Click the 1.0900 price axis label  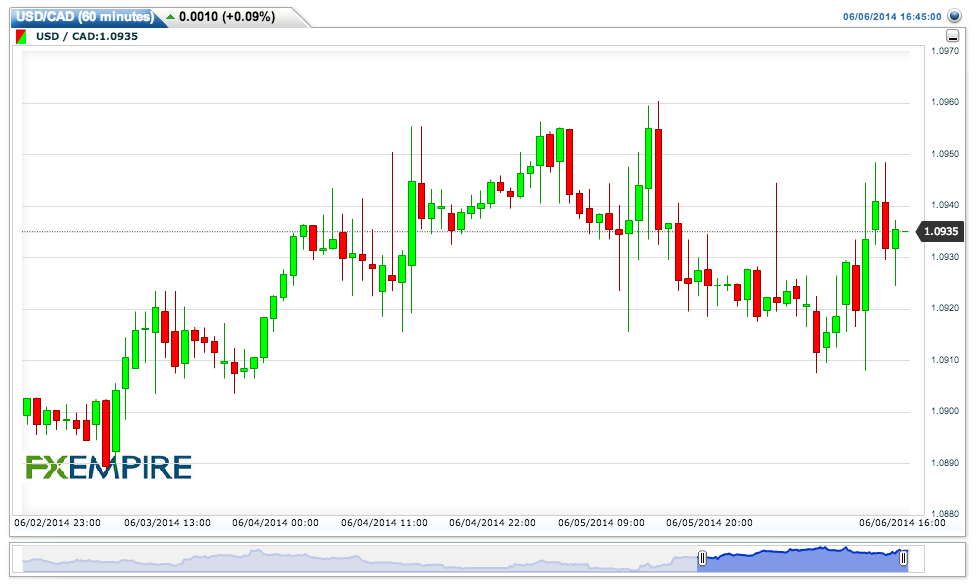click(944, 411)
